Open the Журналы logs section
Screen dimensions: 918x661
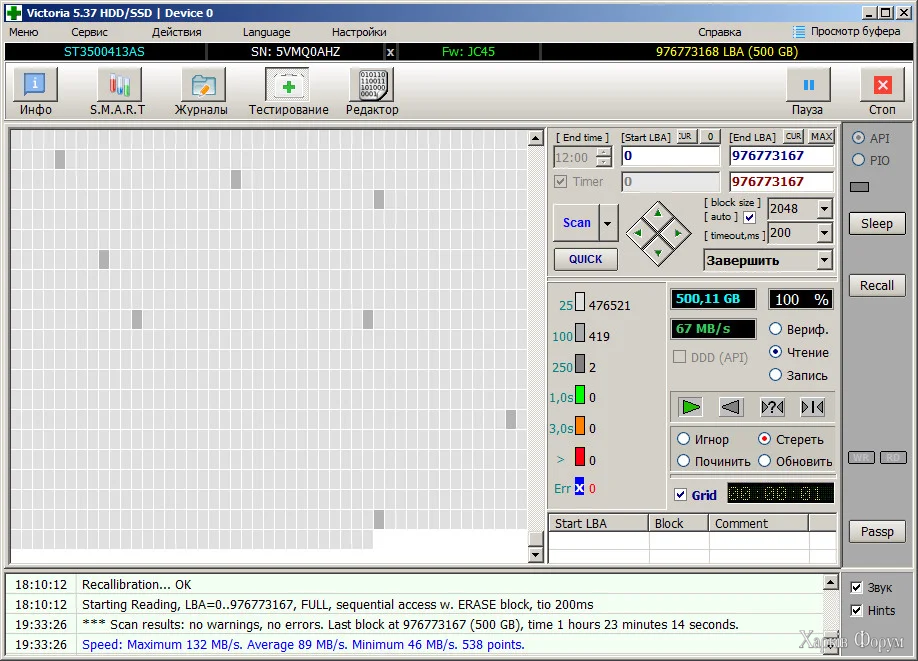coord(202,91)
